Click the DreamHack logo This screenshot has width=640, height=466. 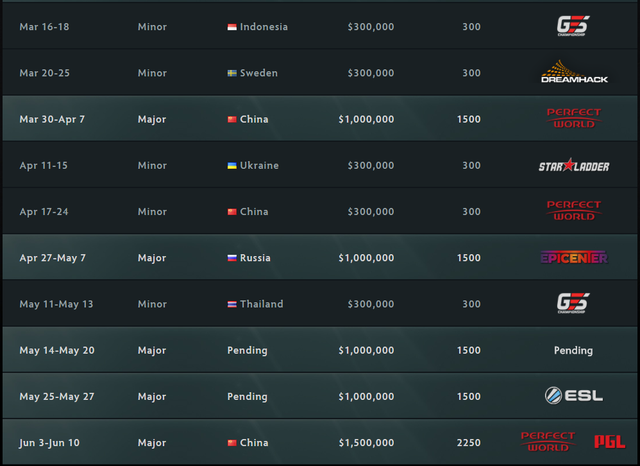point(574,72)
